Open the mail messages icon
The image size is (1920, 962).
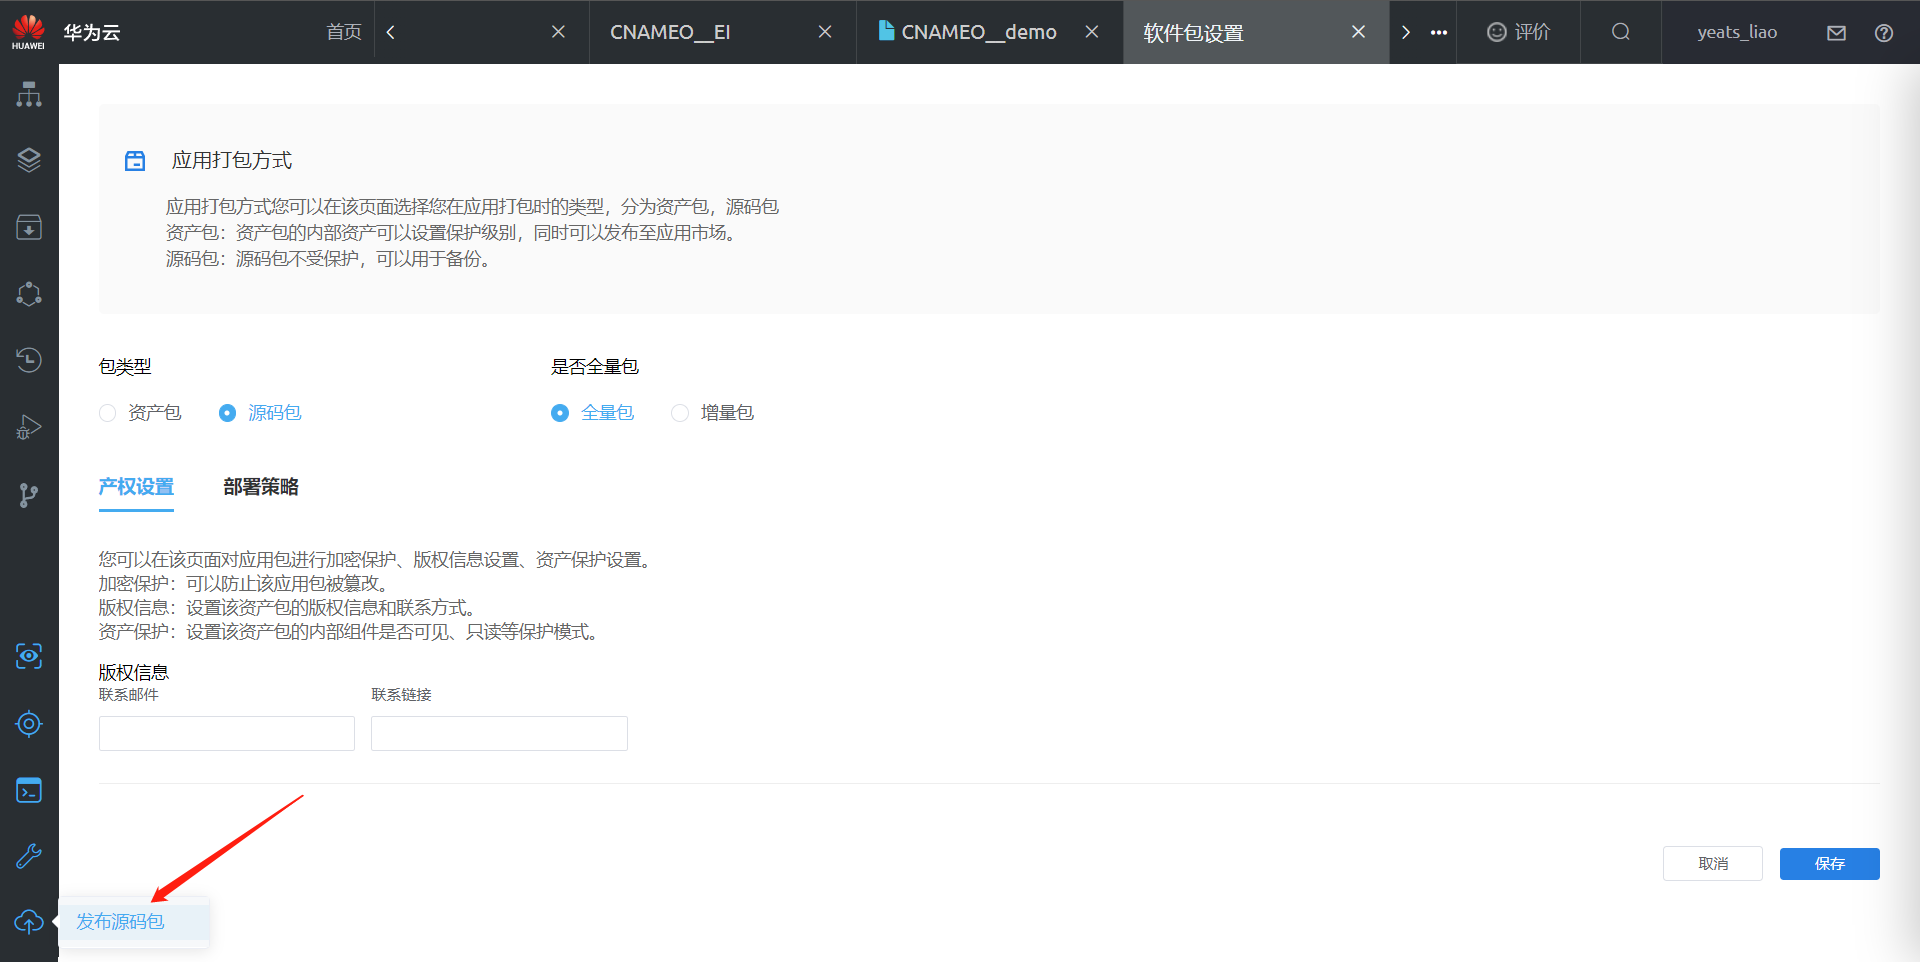pyautogui.click(x=1836, y=33)
